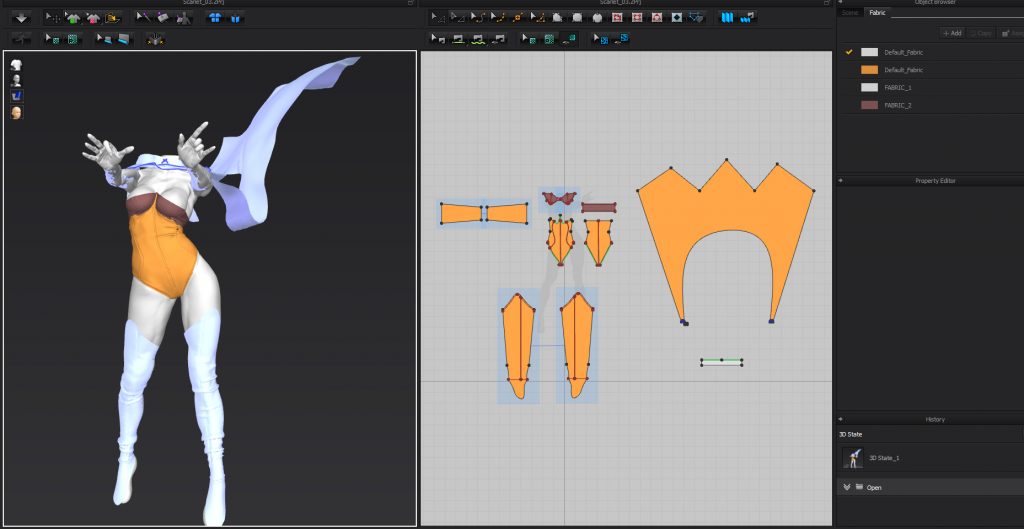Viewport: 1024px width, 529px height.
Task: Toggle the yellow checkmark on first Default_Fabric
Action: 849,52
